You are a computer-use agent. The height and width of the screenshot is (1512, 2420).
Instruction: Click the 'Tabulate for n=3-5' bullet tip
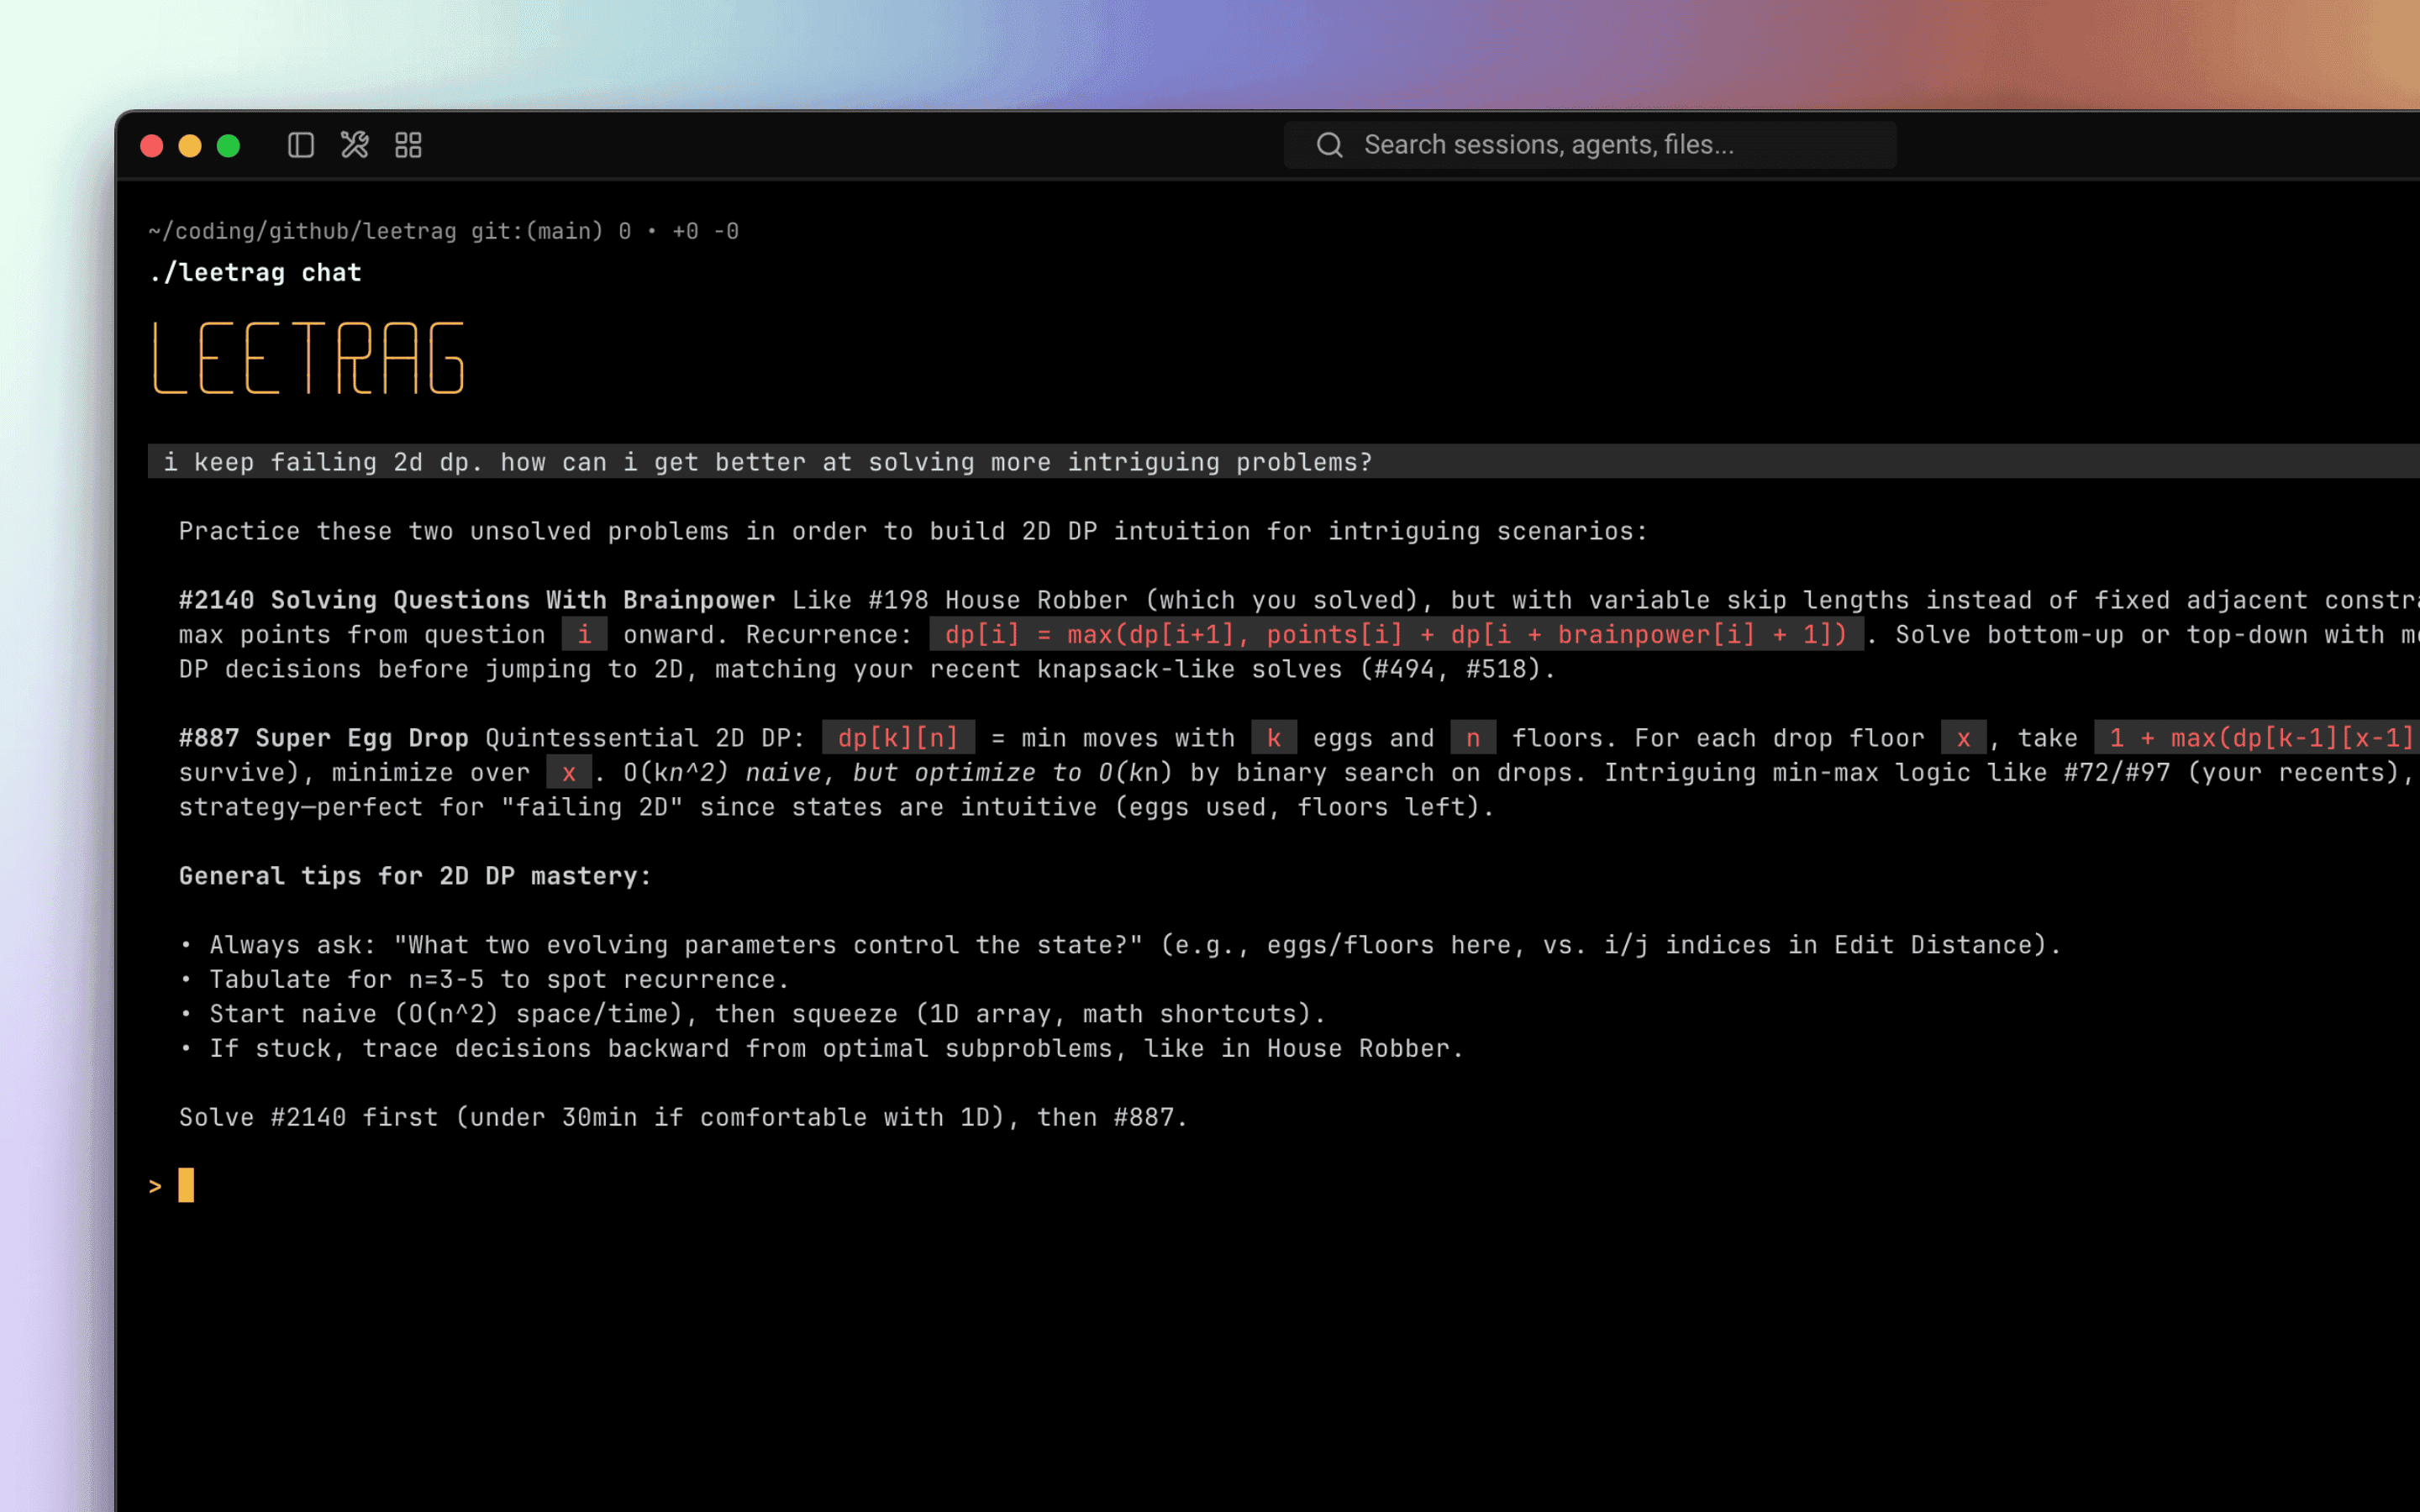click(485, 980)
